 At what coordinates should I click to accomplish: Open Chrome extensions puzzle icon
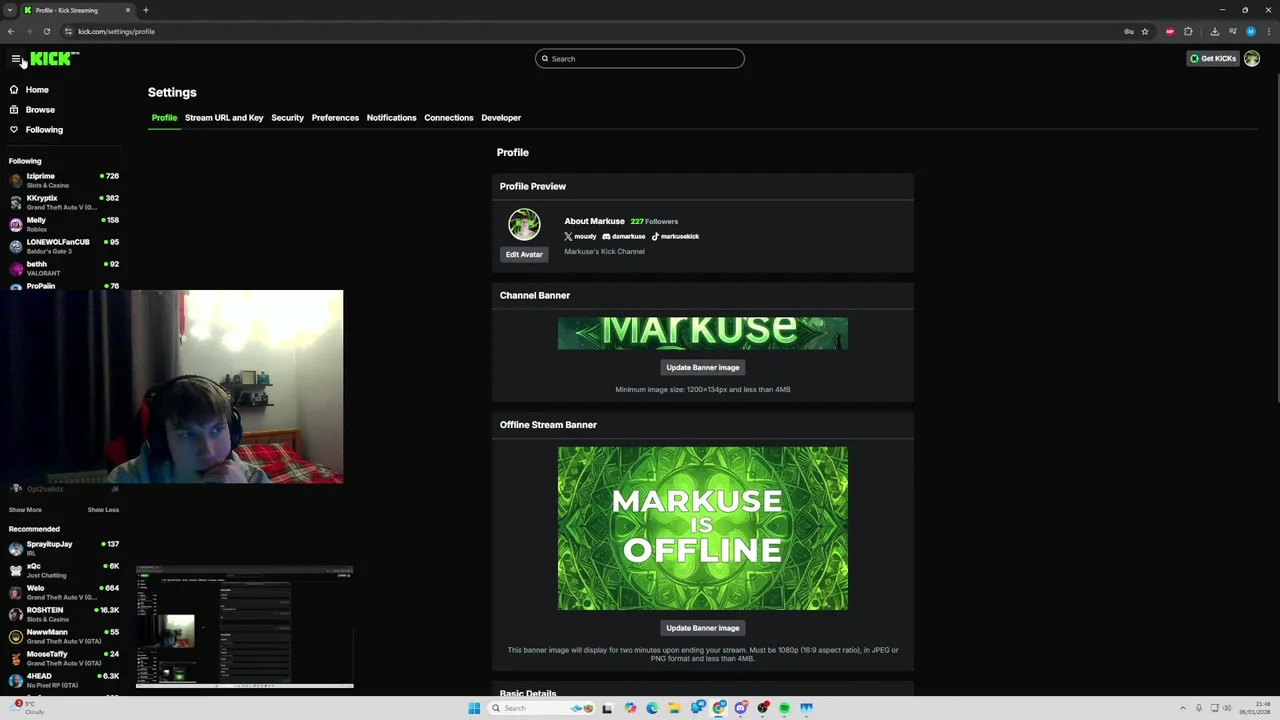click(1188, 31)
